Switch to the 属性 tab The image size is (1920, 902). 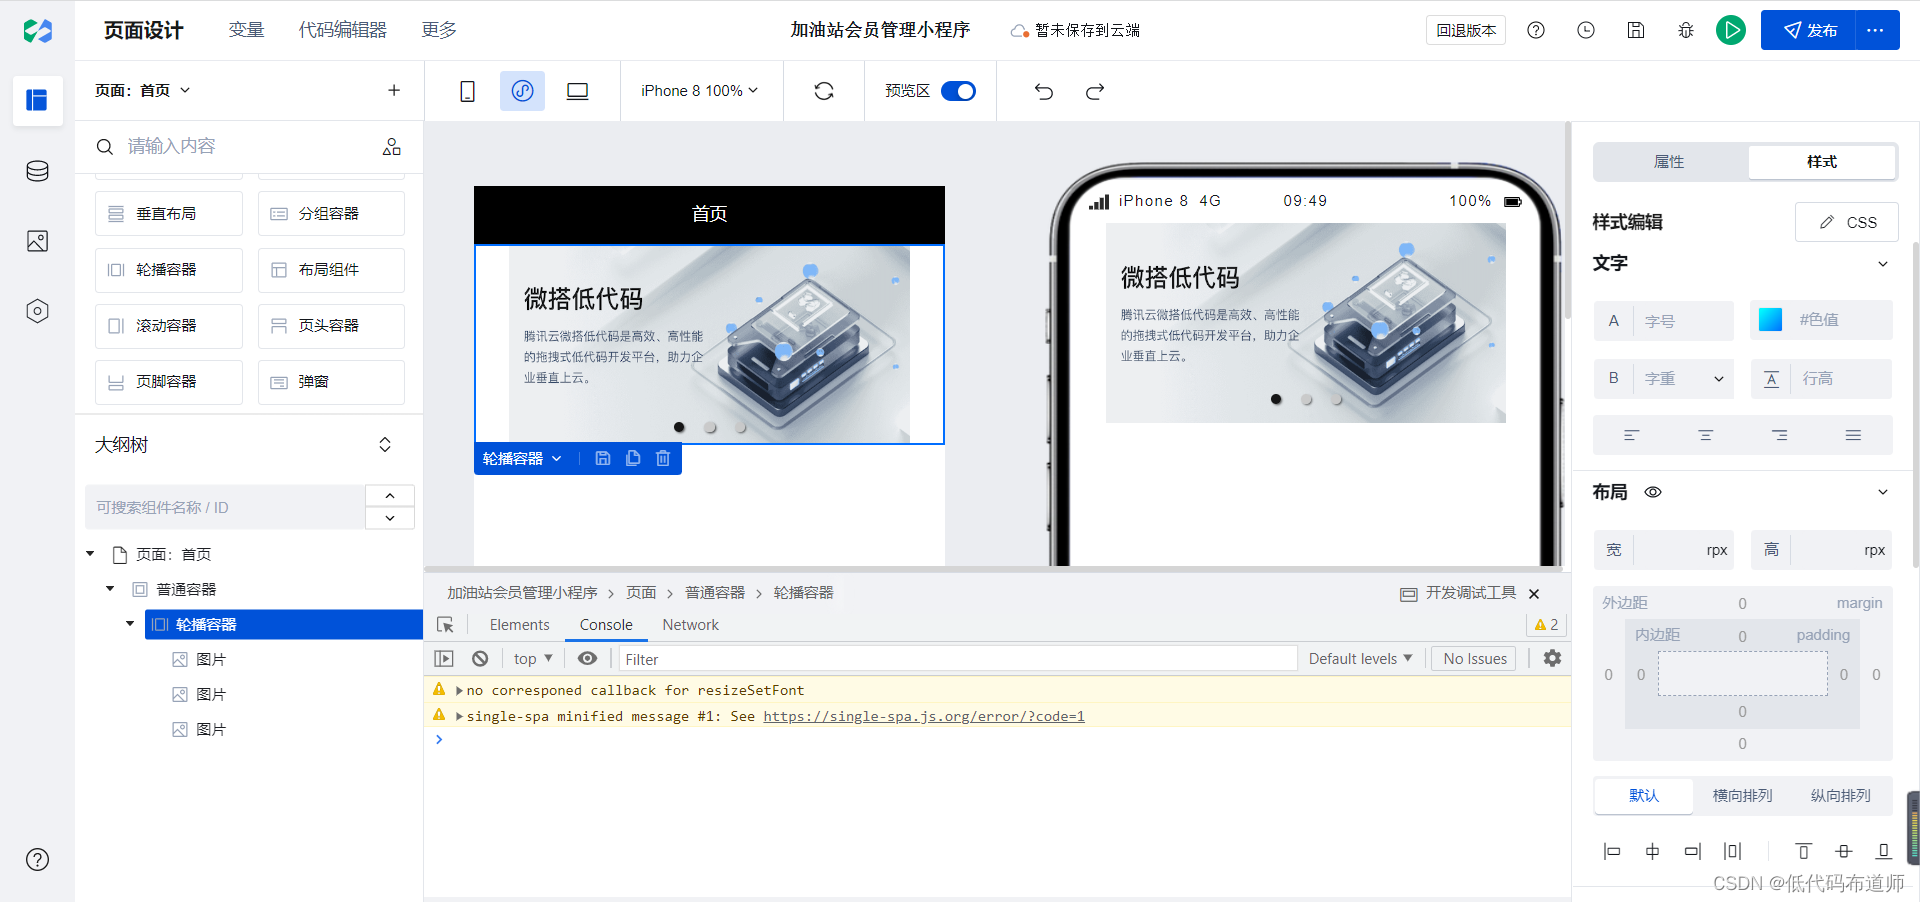[x=1669, y=162]
